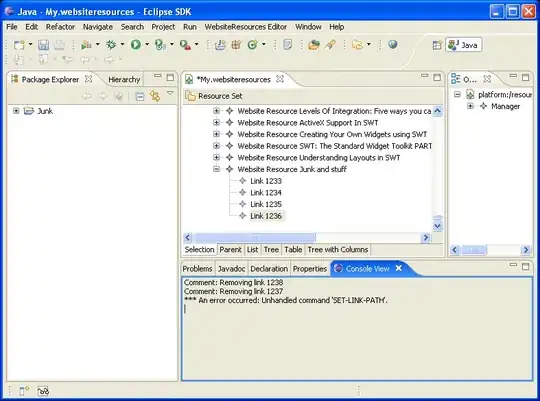The width and height of the screenshot is (540, 401).
Task: Select the Java perspective button
Action: click(x=464, y=45)
